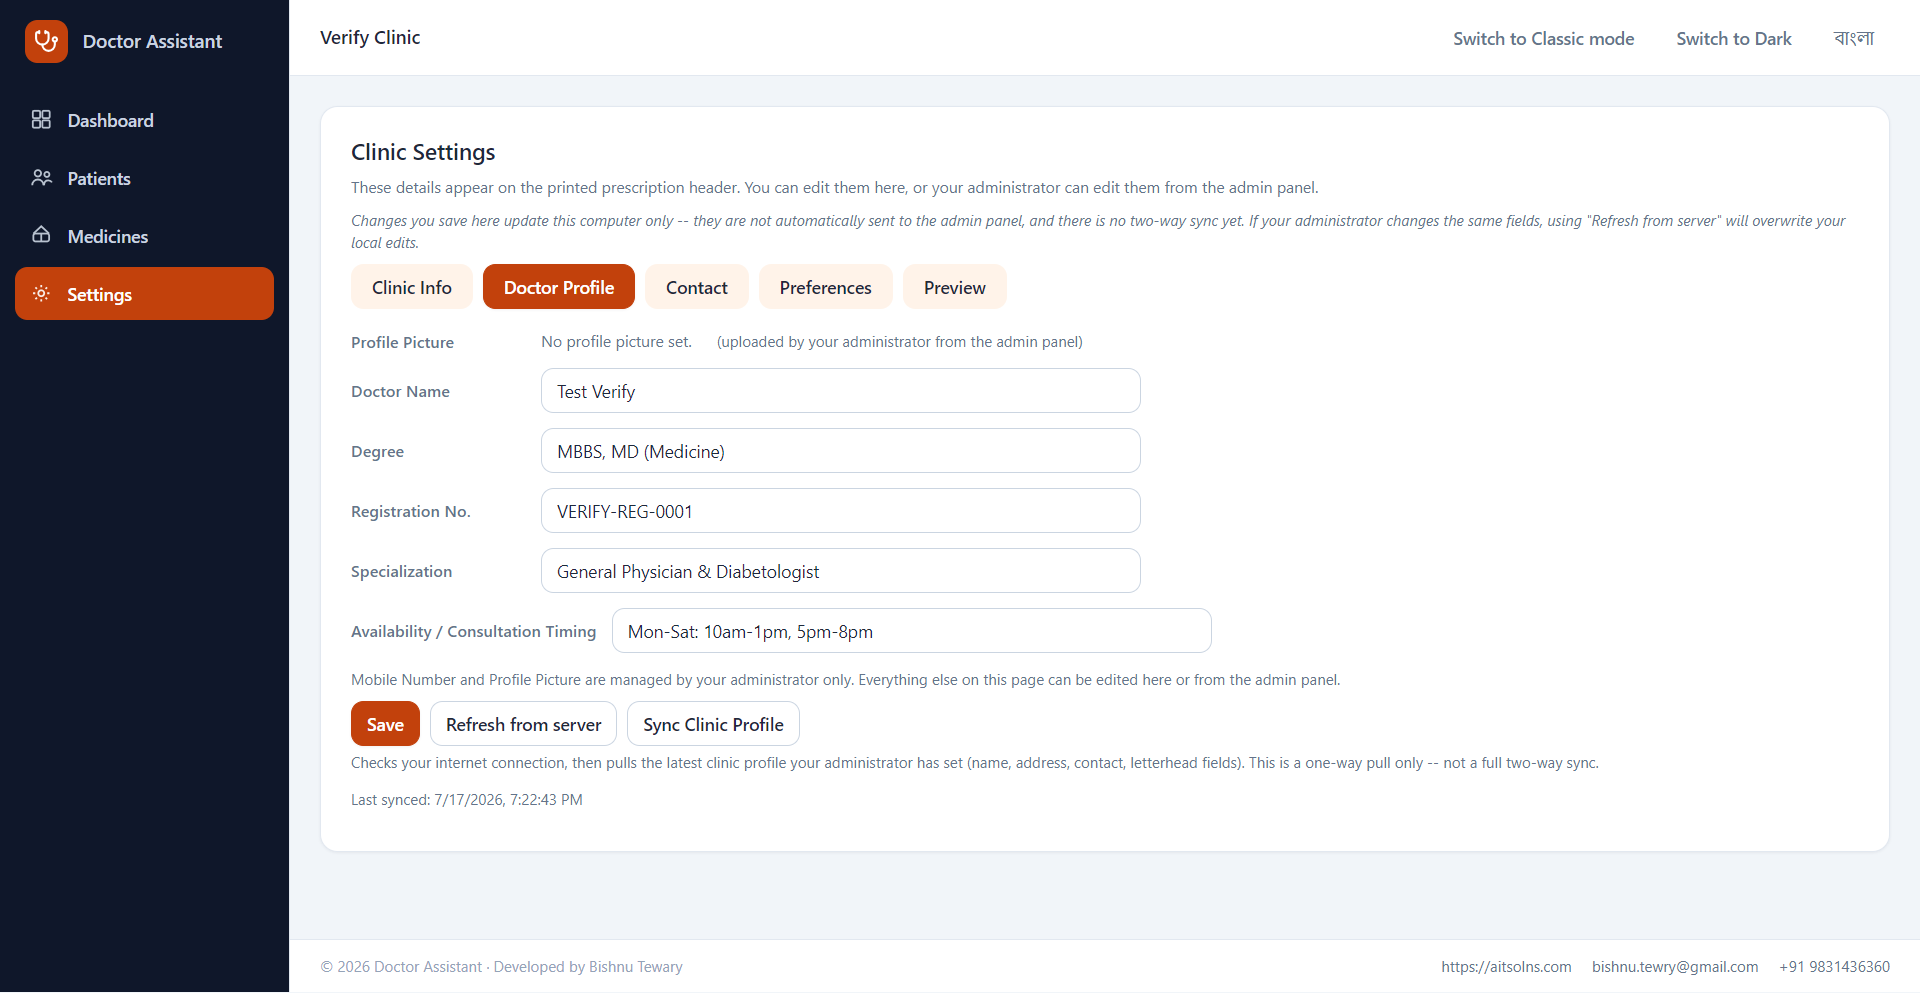Click the Specialization input field
The image size is (1920, 993).
coord(841,571)
